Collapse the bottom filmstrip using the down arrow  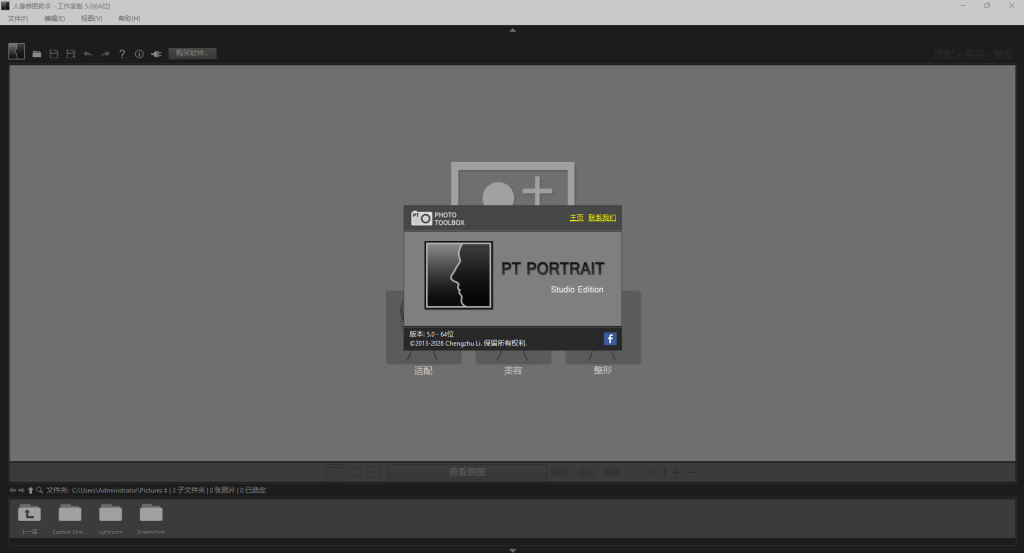(x=513, y=550)
